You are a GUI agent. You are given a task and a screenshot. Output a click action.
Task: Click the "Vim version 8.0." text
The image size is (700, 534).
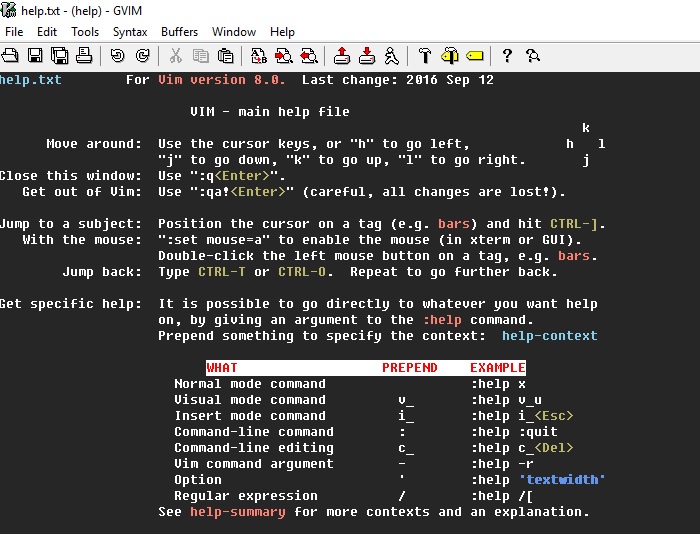coord(221,80)
